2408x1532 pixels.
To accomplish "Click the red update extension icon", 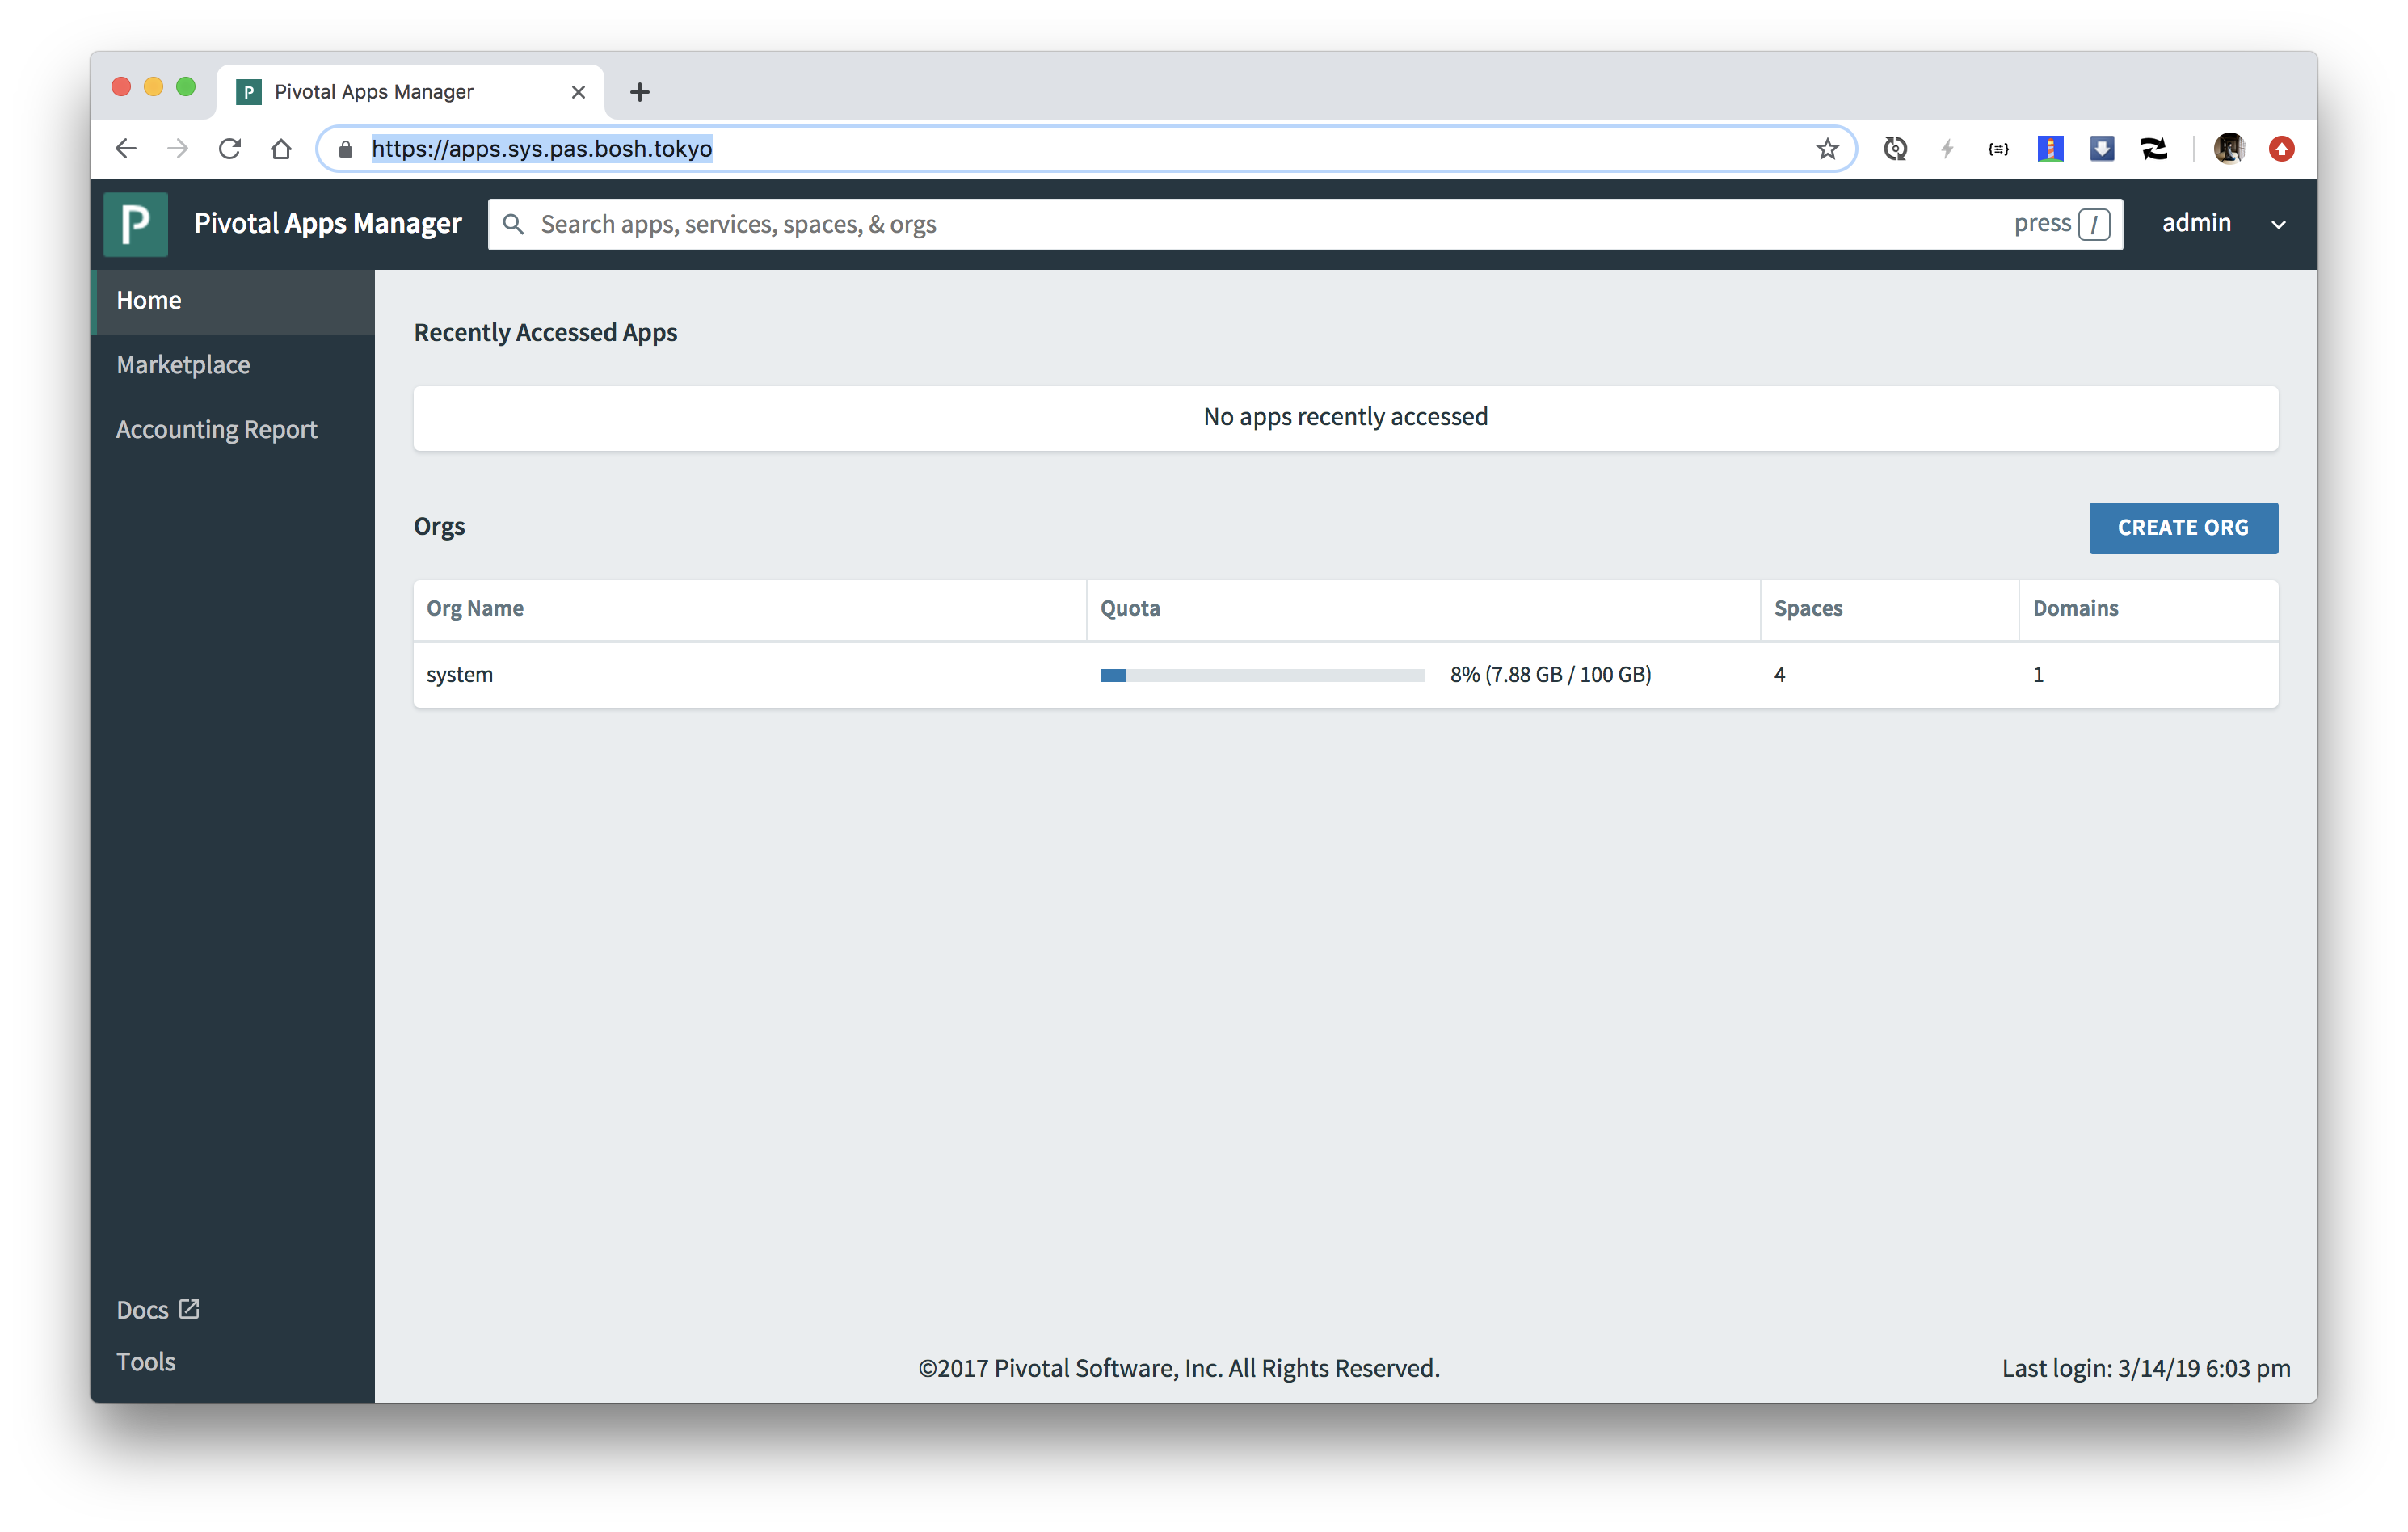I will [x=2281, y=149].
